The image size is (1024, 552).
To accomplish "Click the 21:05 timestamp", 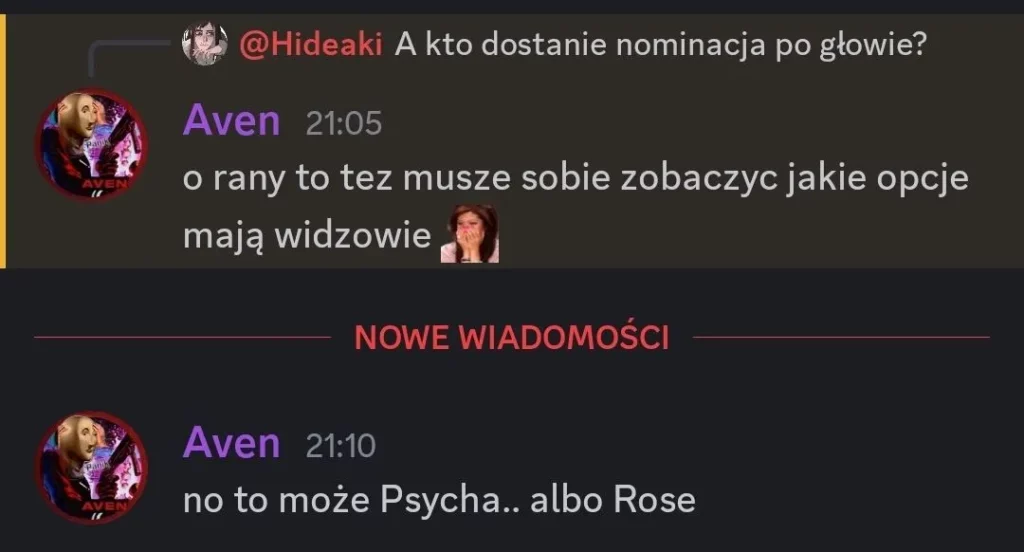I will pyautogui.click(x=344, y=123).
